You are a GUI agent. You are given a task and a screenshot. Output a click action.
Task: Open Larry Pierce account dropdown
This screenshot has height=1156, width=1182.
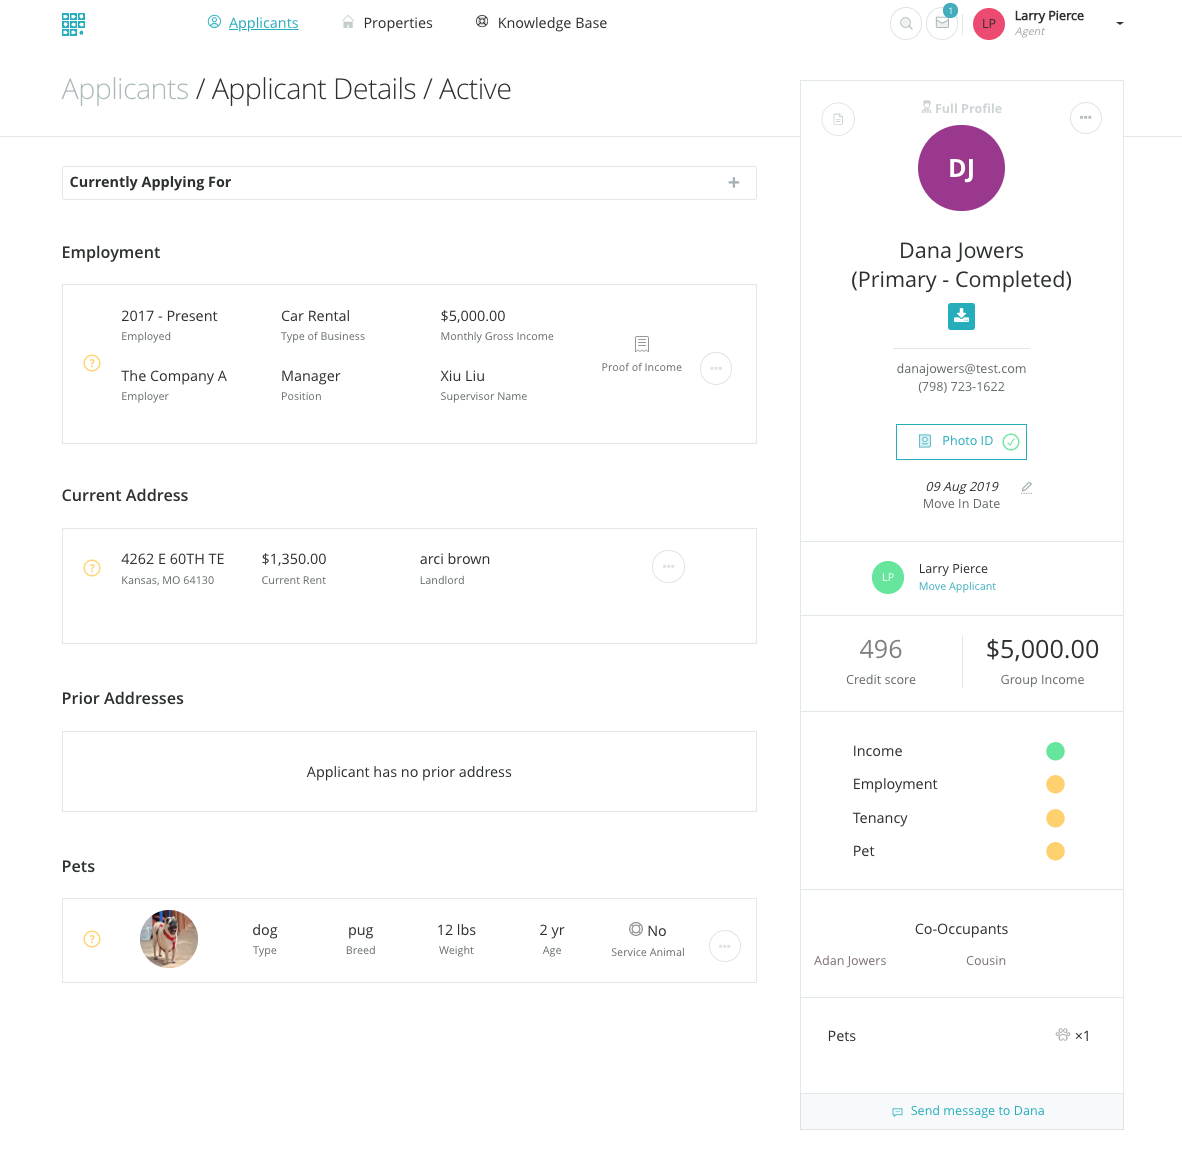pyautogui.click(x=1119, y=23)
